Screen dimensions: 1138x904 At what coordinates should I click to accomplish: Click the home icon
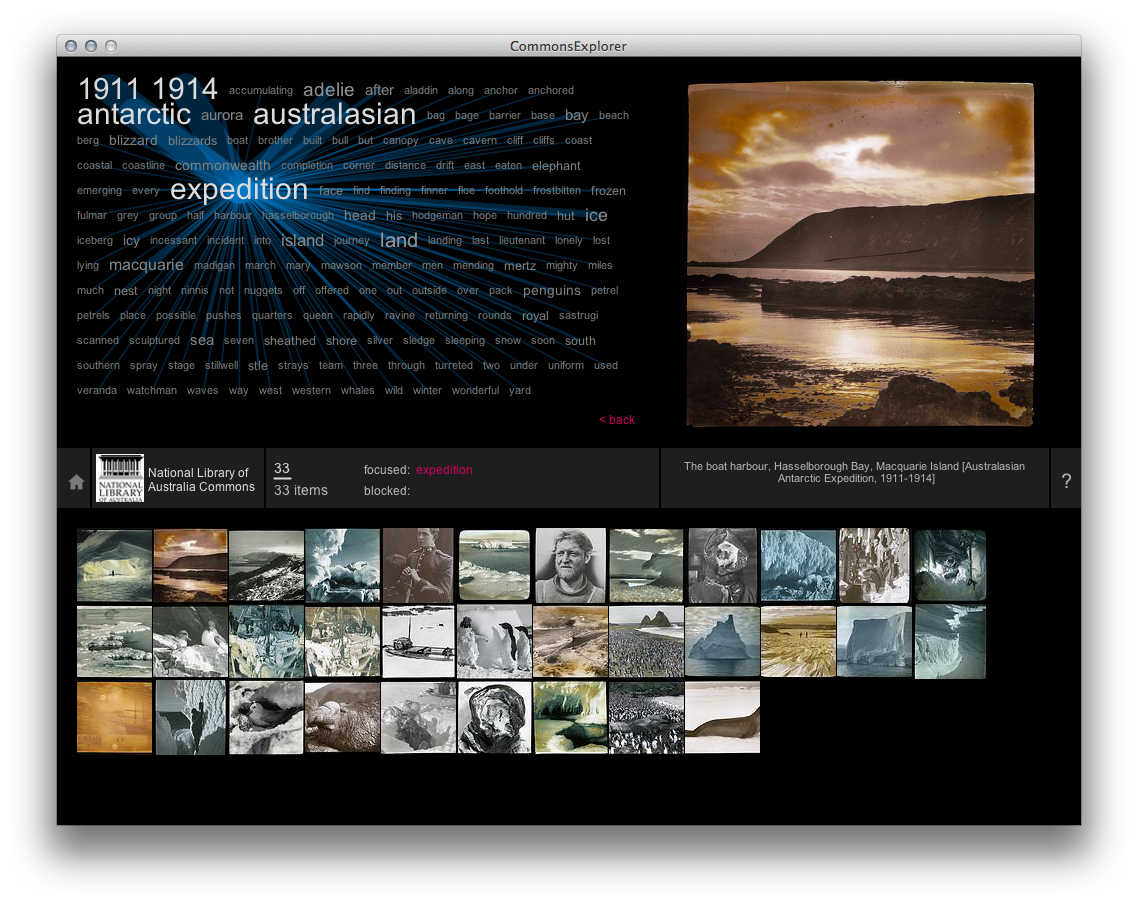point(74,479)
